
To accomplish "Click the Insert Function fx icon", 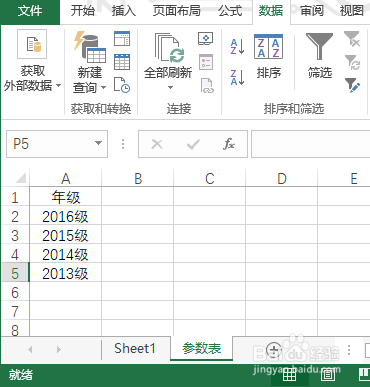I will pos(229,144).
